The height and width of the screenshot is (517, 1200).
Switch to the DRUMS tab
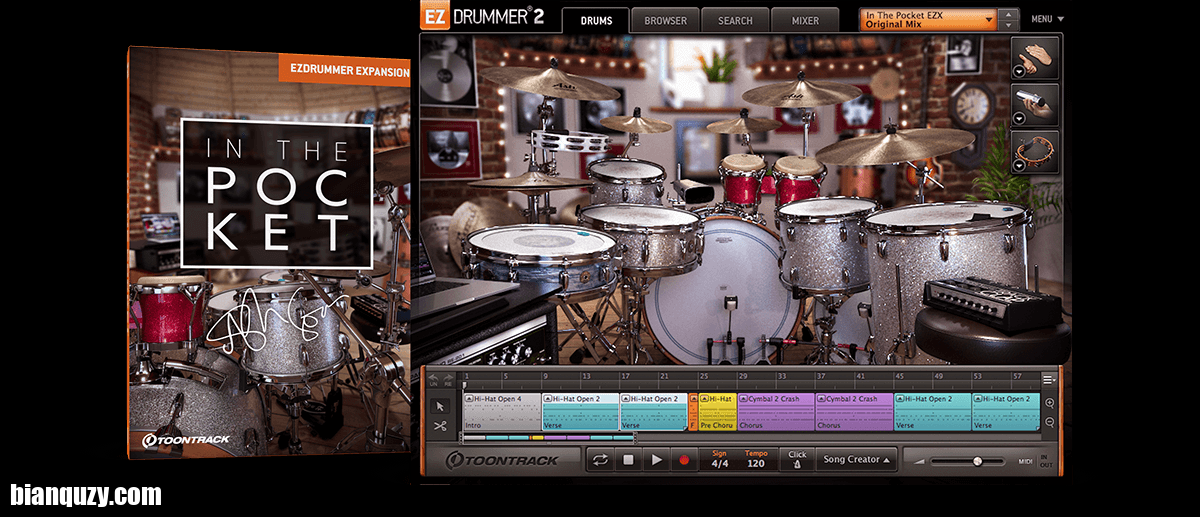(596, 20)
